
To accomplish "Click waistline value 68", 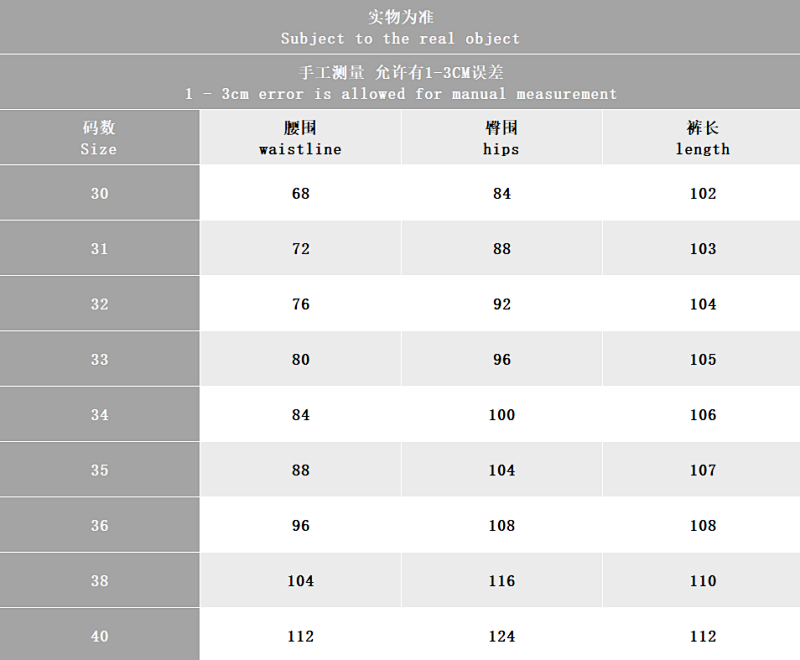I will (x=301, y=193).
